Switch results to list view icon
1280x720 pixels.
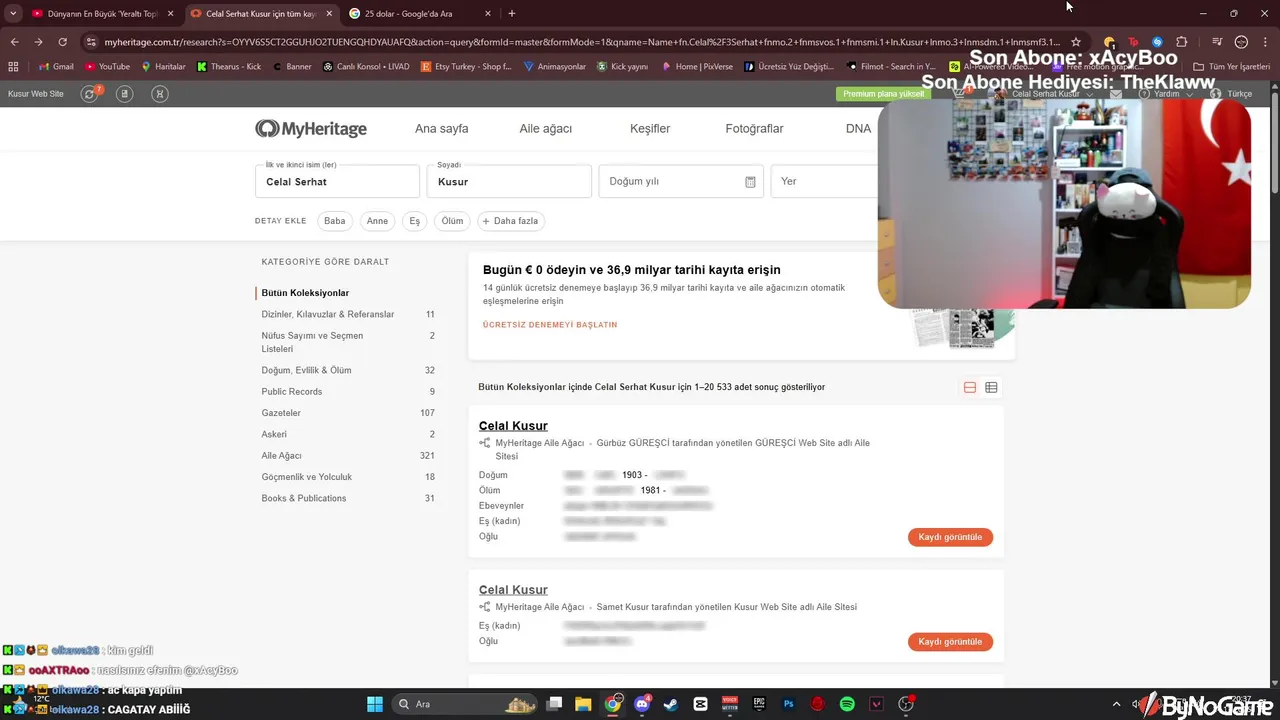click(969, 387)
